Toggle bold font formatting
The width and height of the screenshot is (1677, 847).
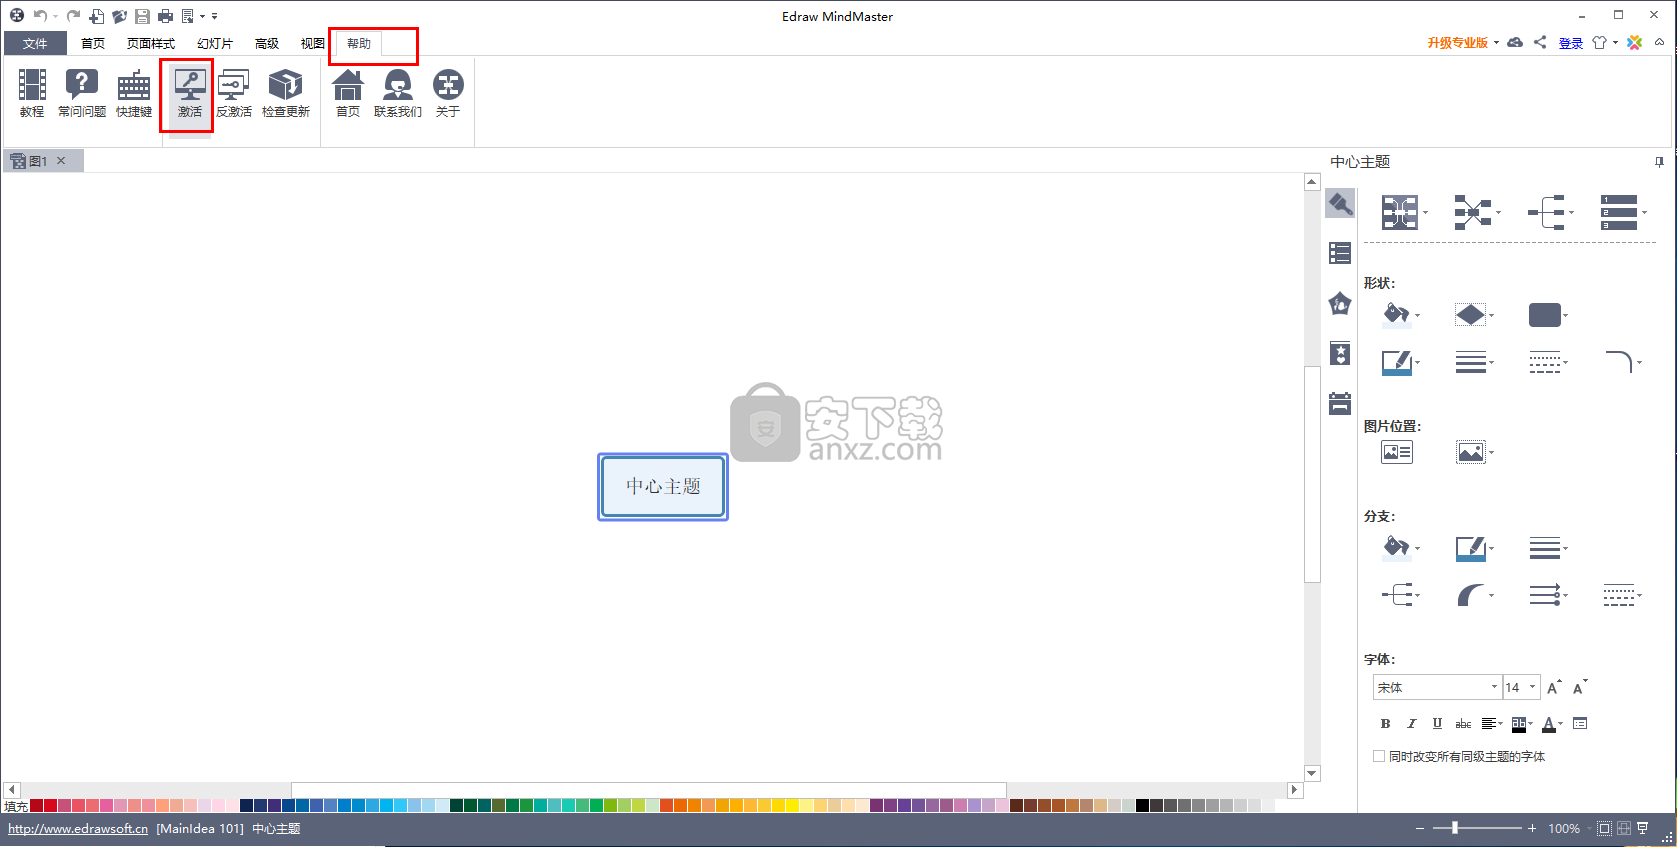(x=1385, y=723)
